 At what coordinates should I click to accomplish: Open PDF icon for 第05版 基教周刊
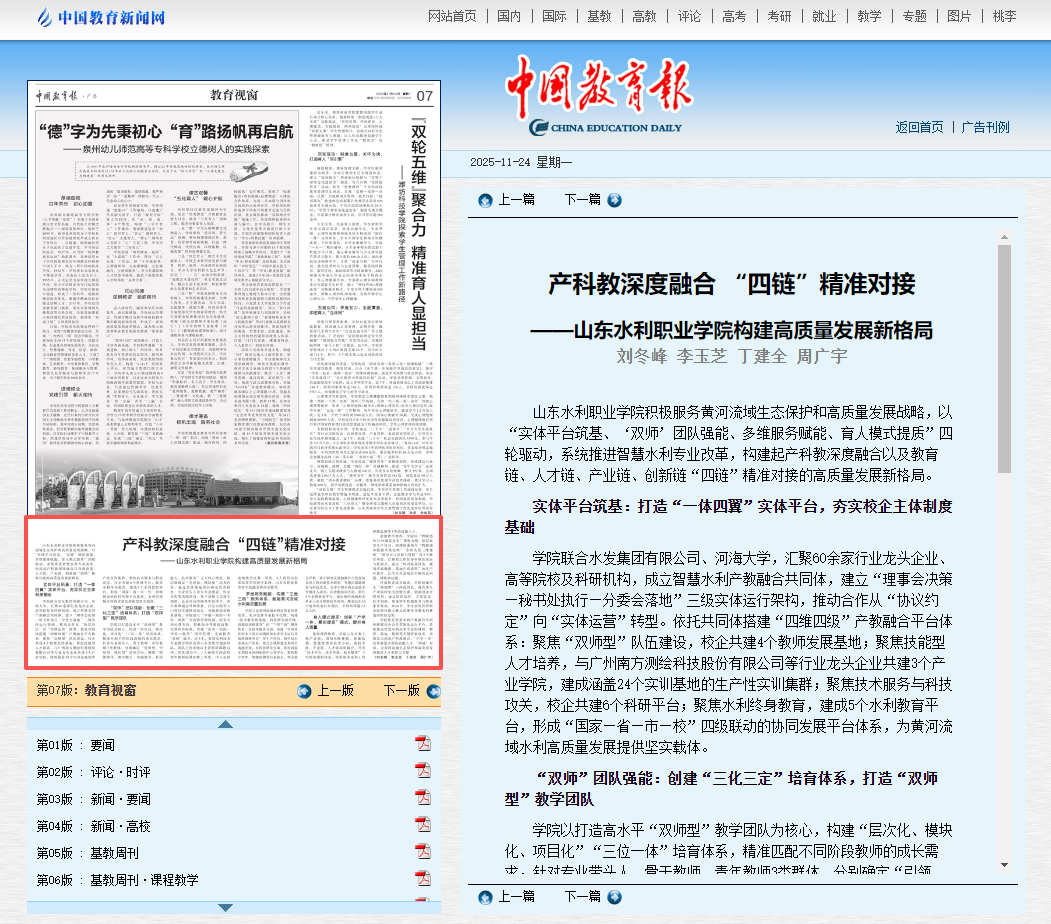point(423,852)
